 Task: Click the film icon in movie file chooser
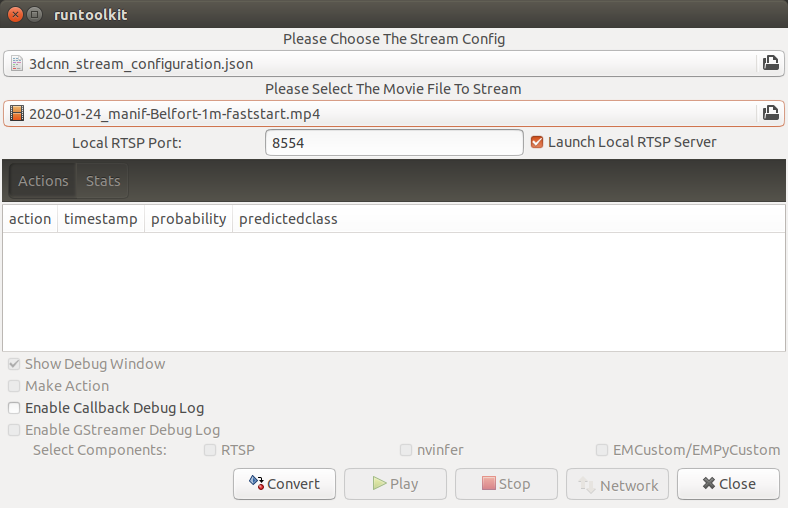pos(17,113)
